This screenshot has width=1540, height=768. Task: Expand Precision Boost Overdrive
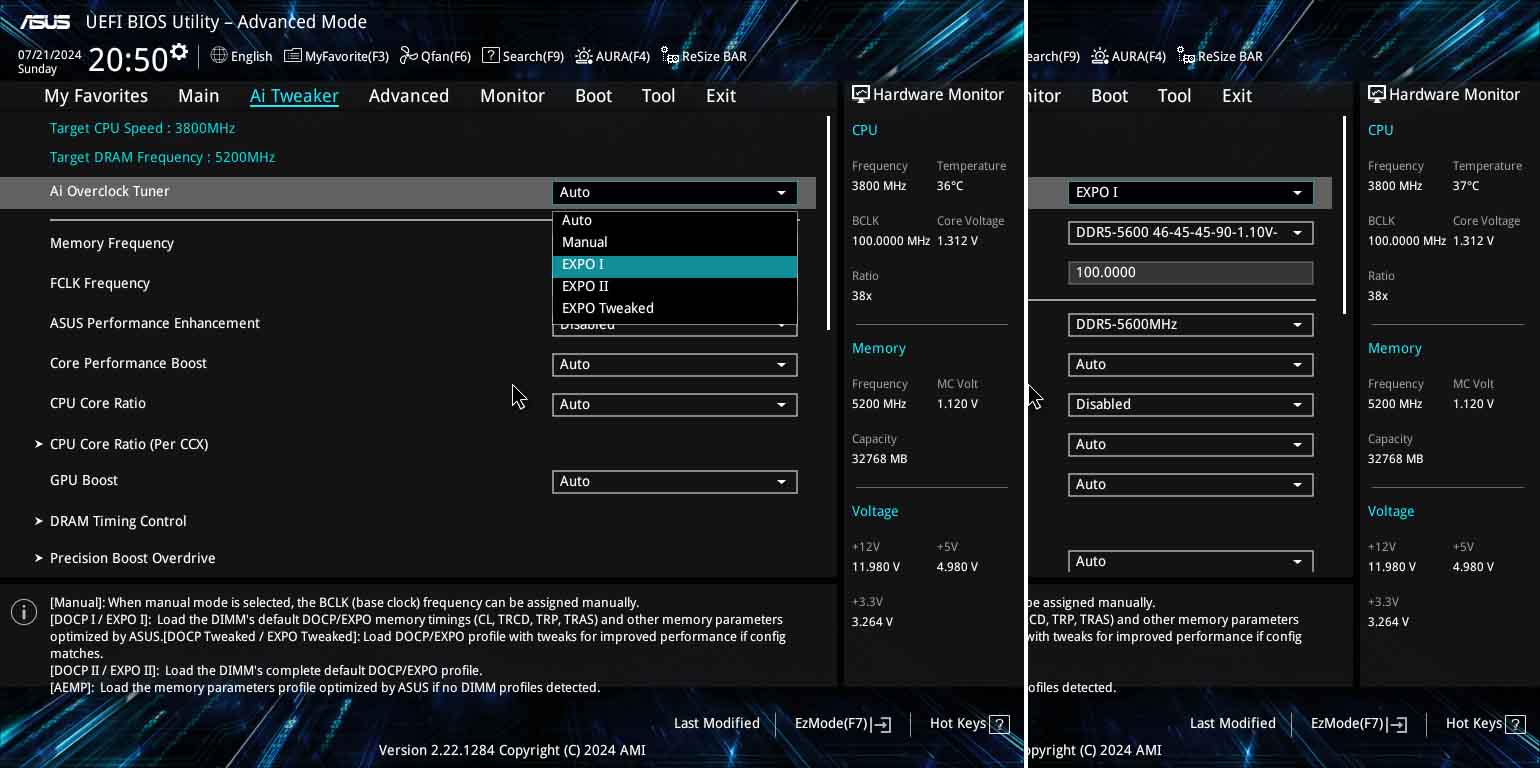click(125, 558)
